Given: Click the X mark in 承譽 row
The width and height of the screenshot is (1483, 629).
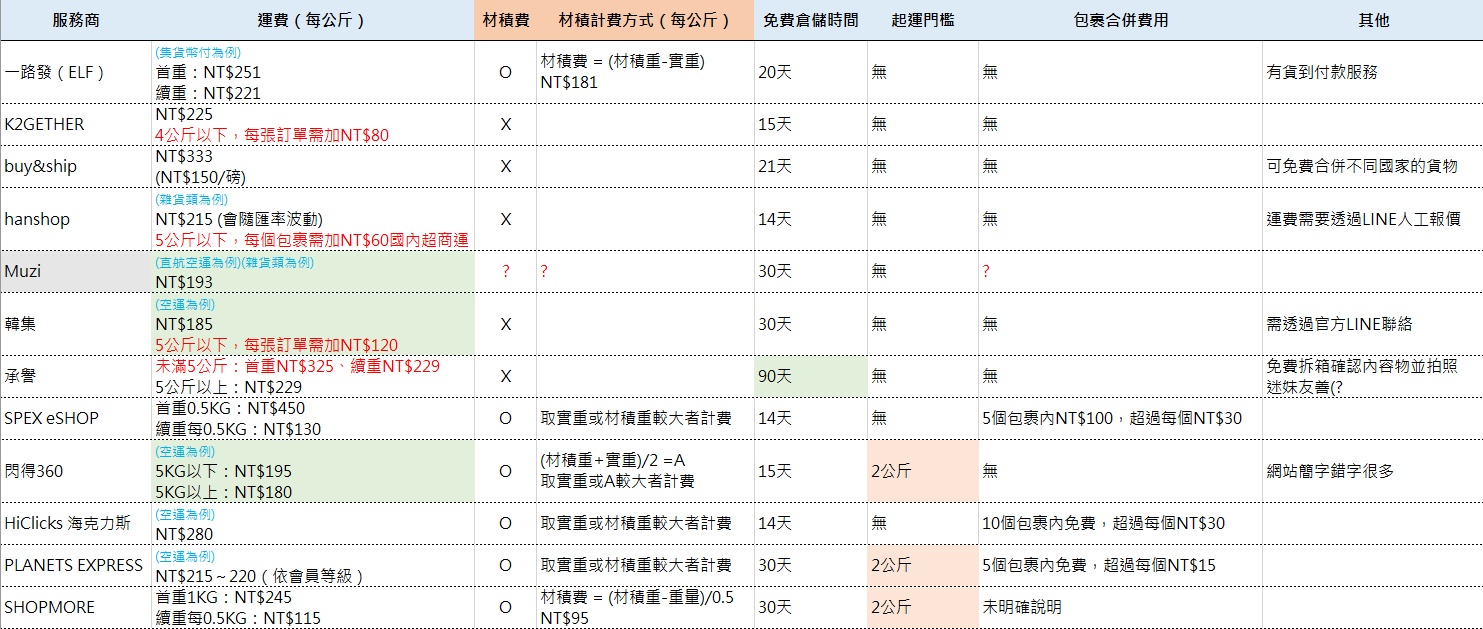Looking at the screenshot, I should [x=505, y=376].
